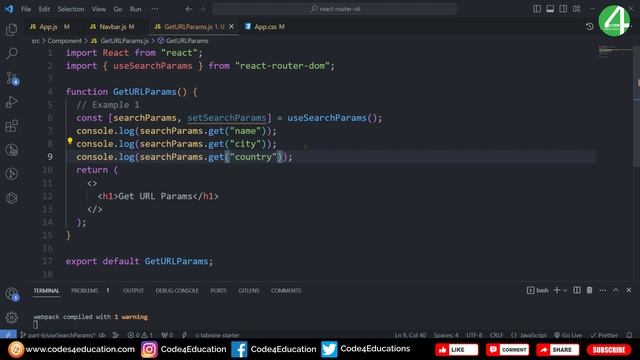Click the lightbulb code action on line 8
Viewport: 640px width, 360px height.
coord(70,141)
